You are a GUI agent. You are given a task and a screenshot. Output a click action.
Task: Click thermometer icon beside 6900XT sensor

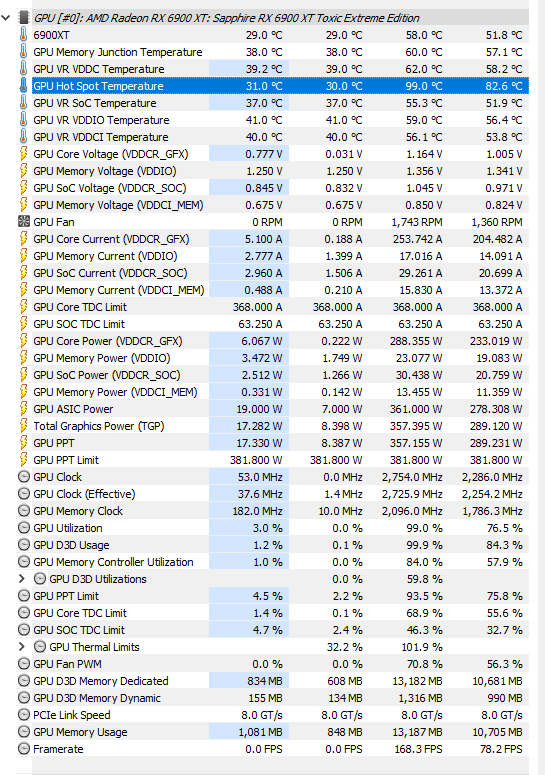coord(23,35)
